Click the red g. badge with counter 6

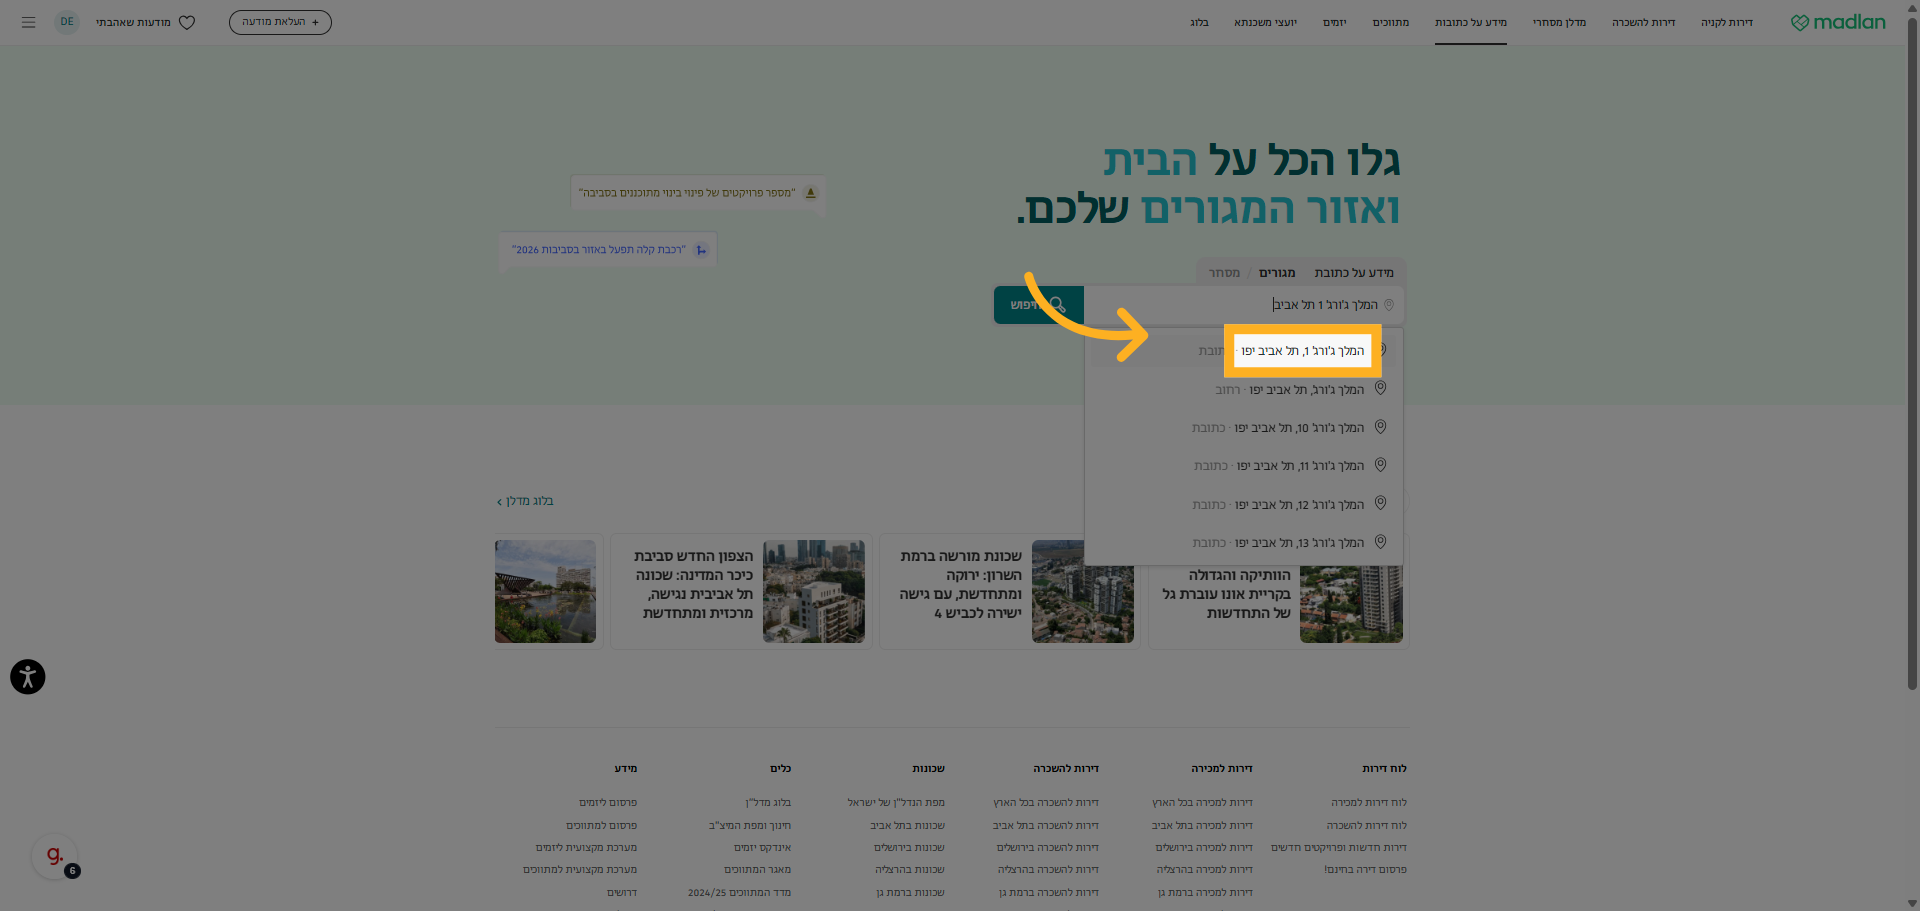pos(55,853)
